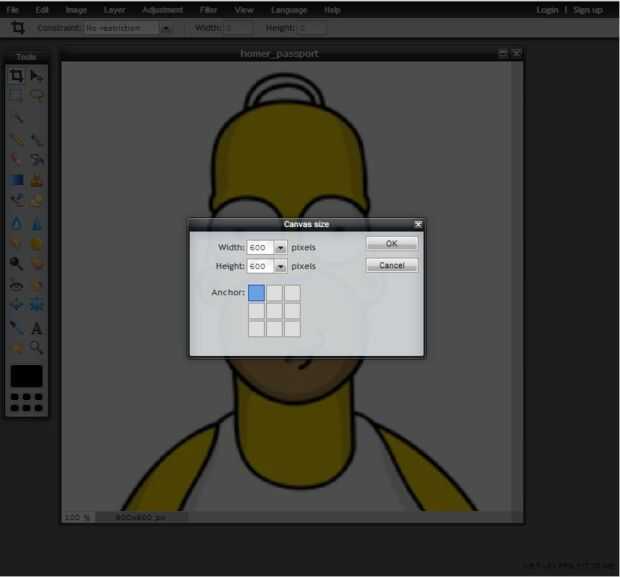Open the View menu
This screenshot has width=620, height=577.
point(244,10)
